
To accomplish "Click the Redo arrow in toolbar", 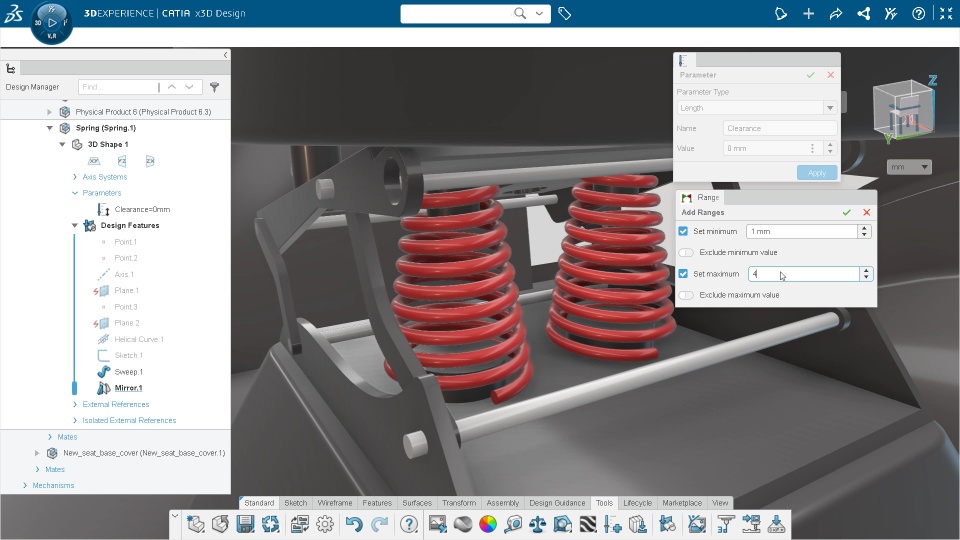I will [380, 524].
